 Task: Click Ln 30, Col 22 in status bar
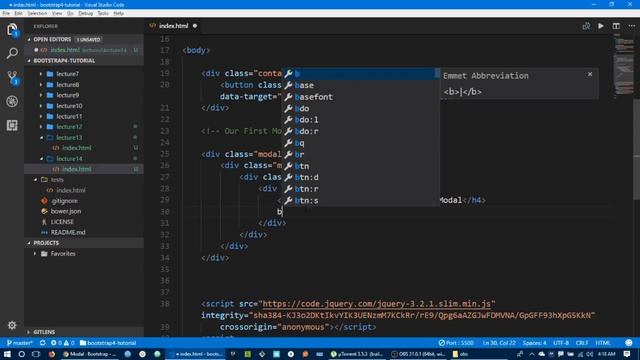pyautogui.click(x=499, y=343)
